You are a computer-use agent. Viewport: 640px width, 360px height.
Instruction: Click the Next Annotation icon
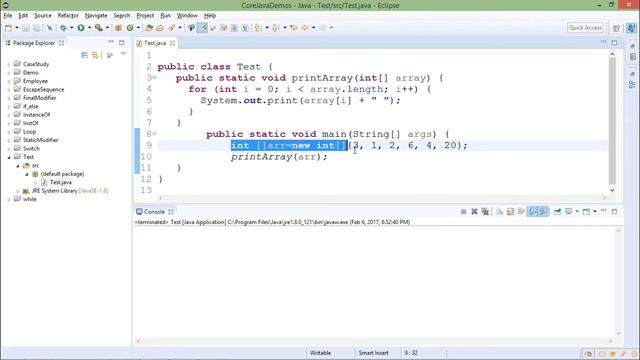tap(258, 28)
